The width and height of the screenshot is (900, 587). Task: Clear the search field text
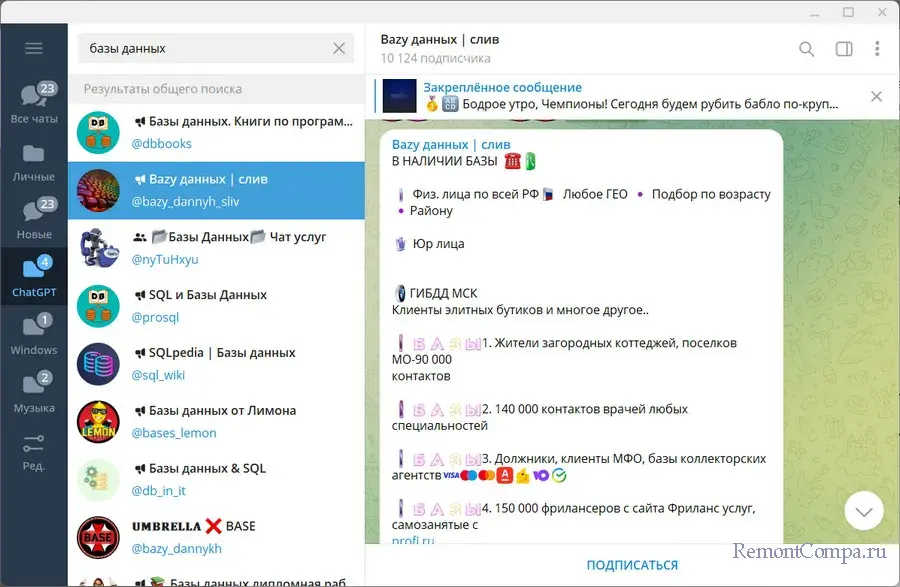pyautogui.click(x=339, y=48)
